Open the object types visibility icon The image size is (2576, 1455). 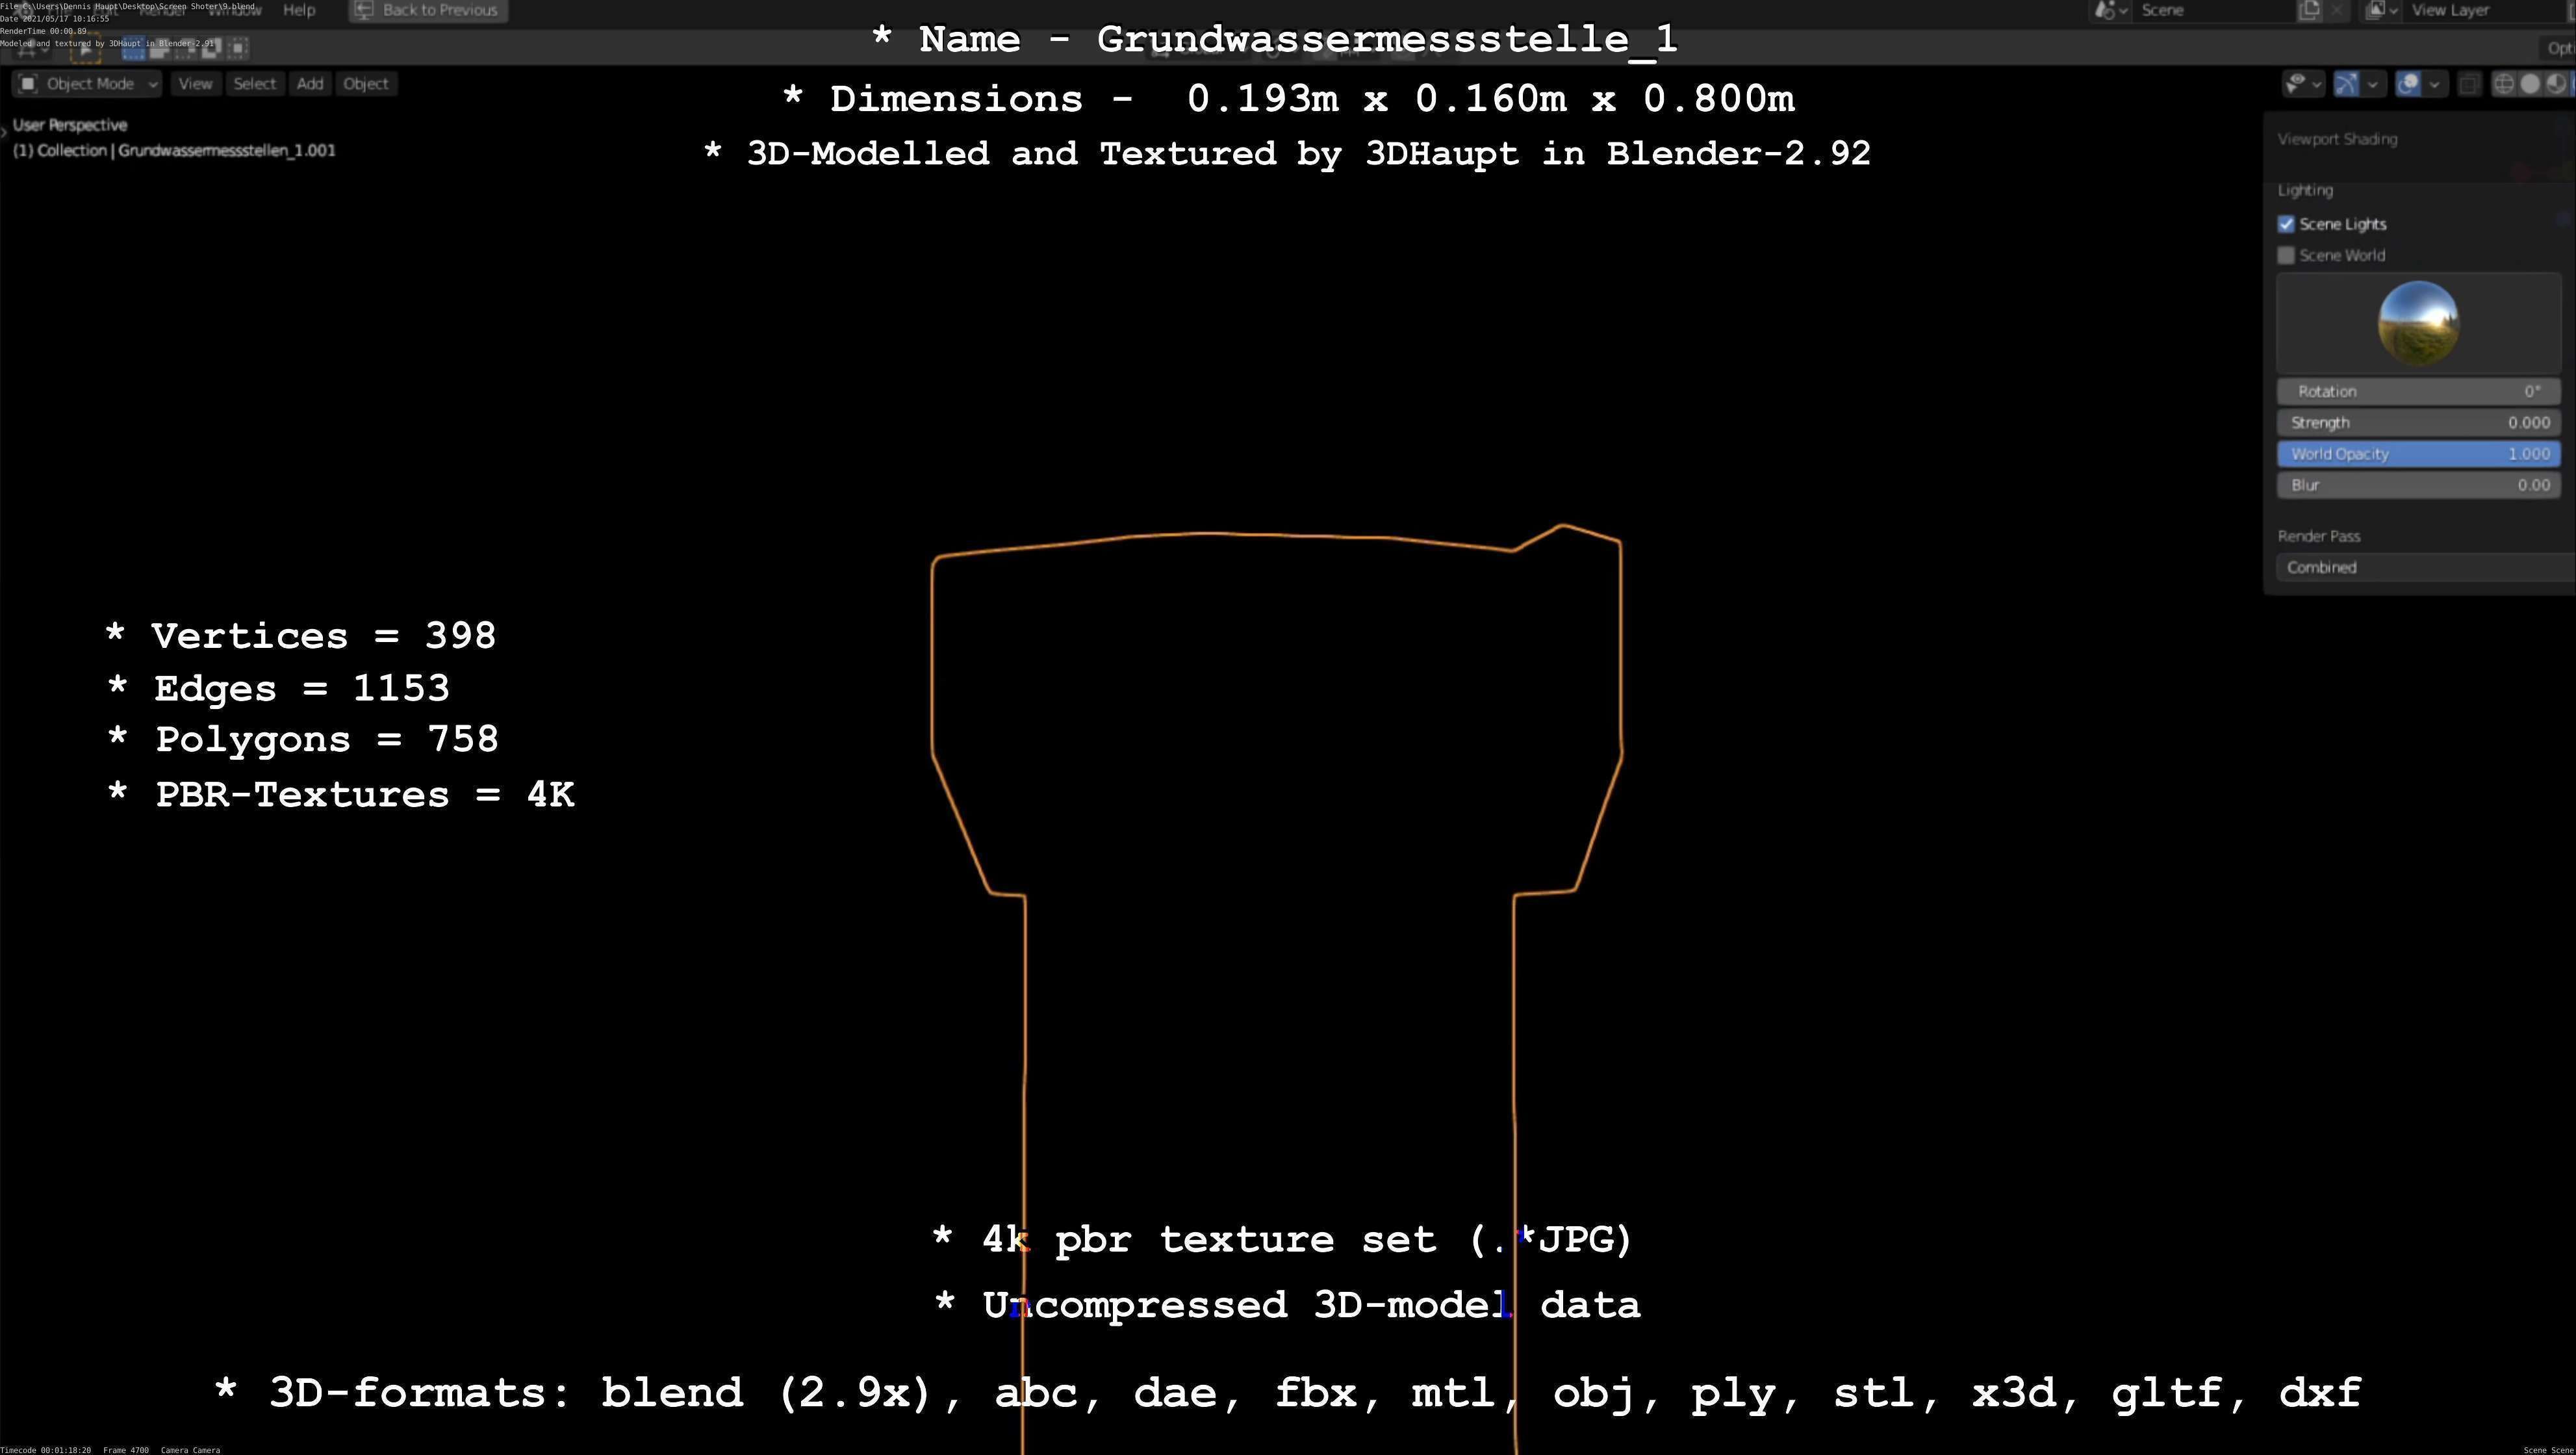click(2297, 84)
